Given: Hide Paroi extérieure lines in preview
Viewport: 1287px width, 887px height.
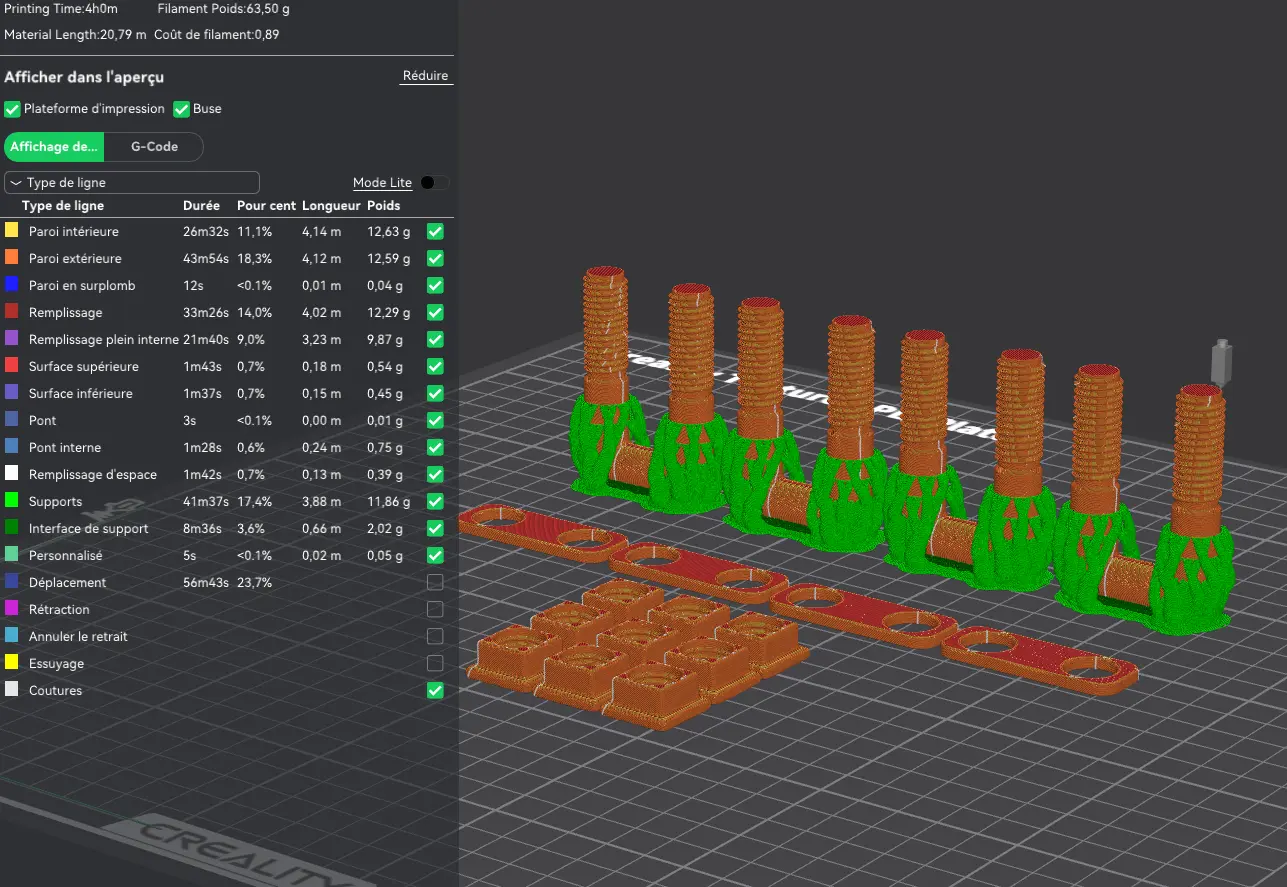Looking at the screenshot, I should [x=435, y=258].
